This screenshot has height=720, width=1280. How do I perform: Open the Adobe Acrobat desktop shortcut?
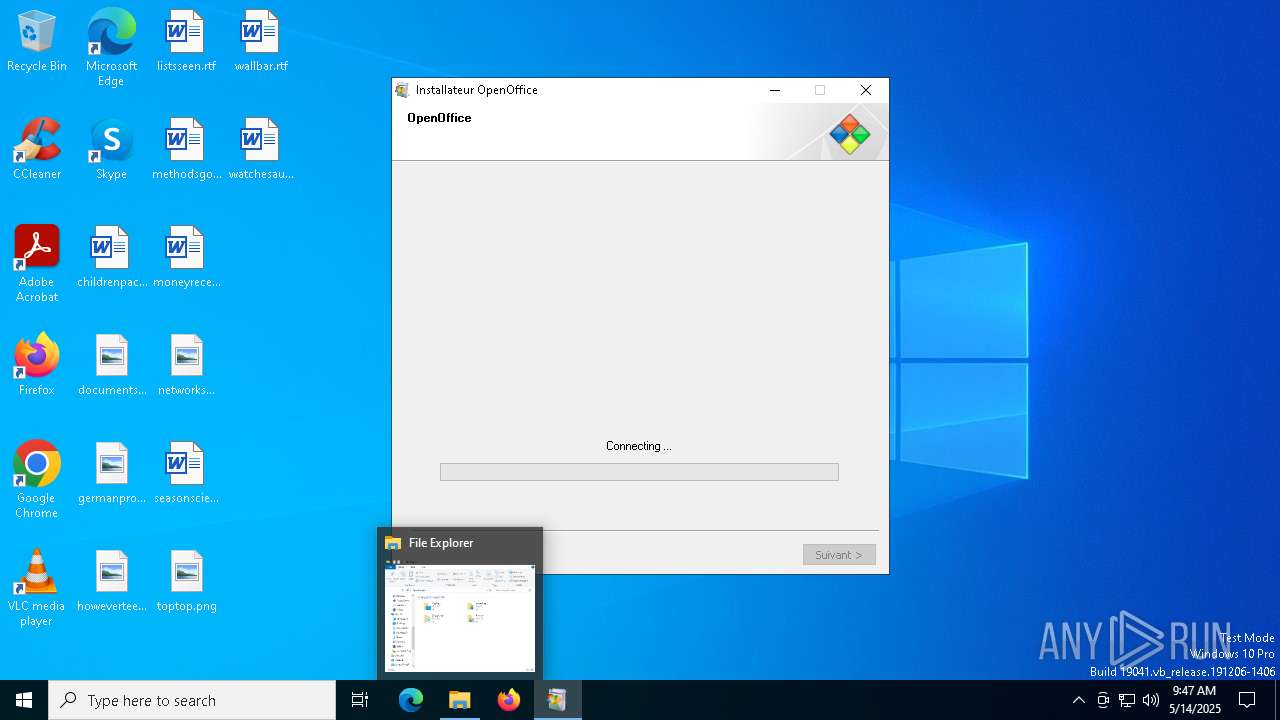(37, 264)
